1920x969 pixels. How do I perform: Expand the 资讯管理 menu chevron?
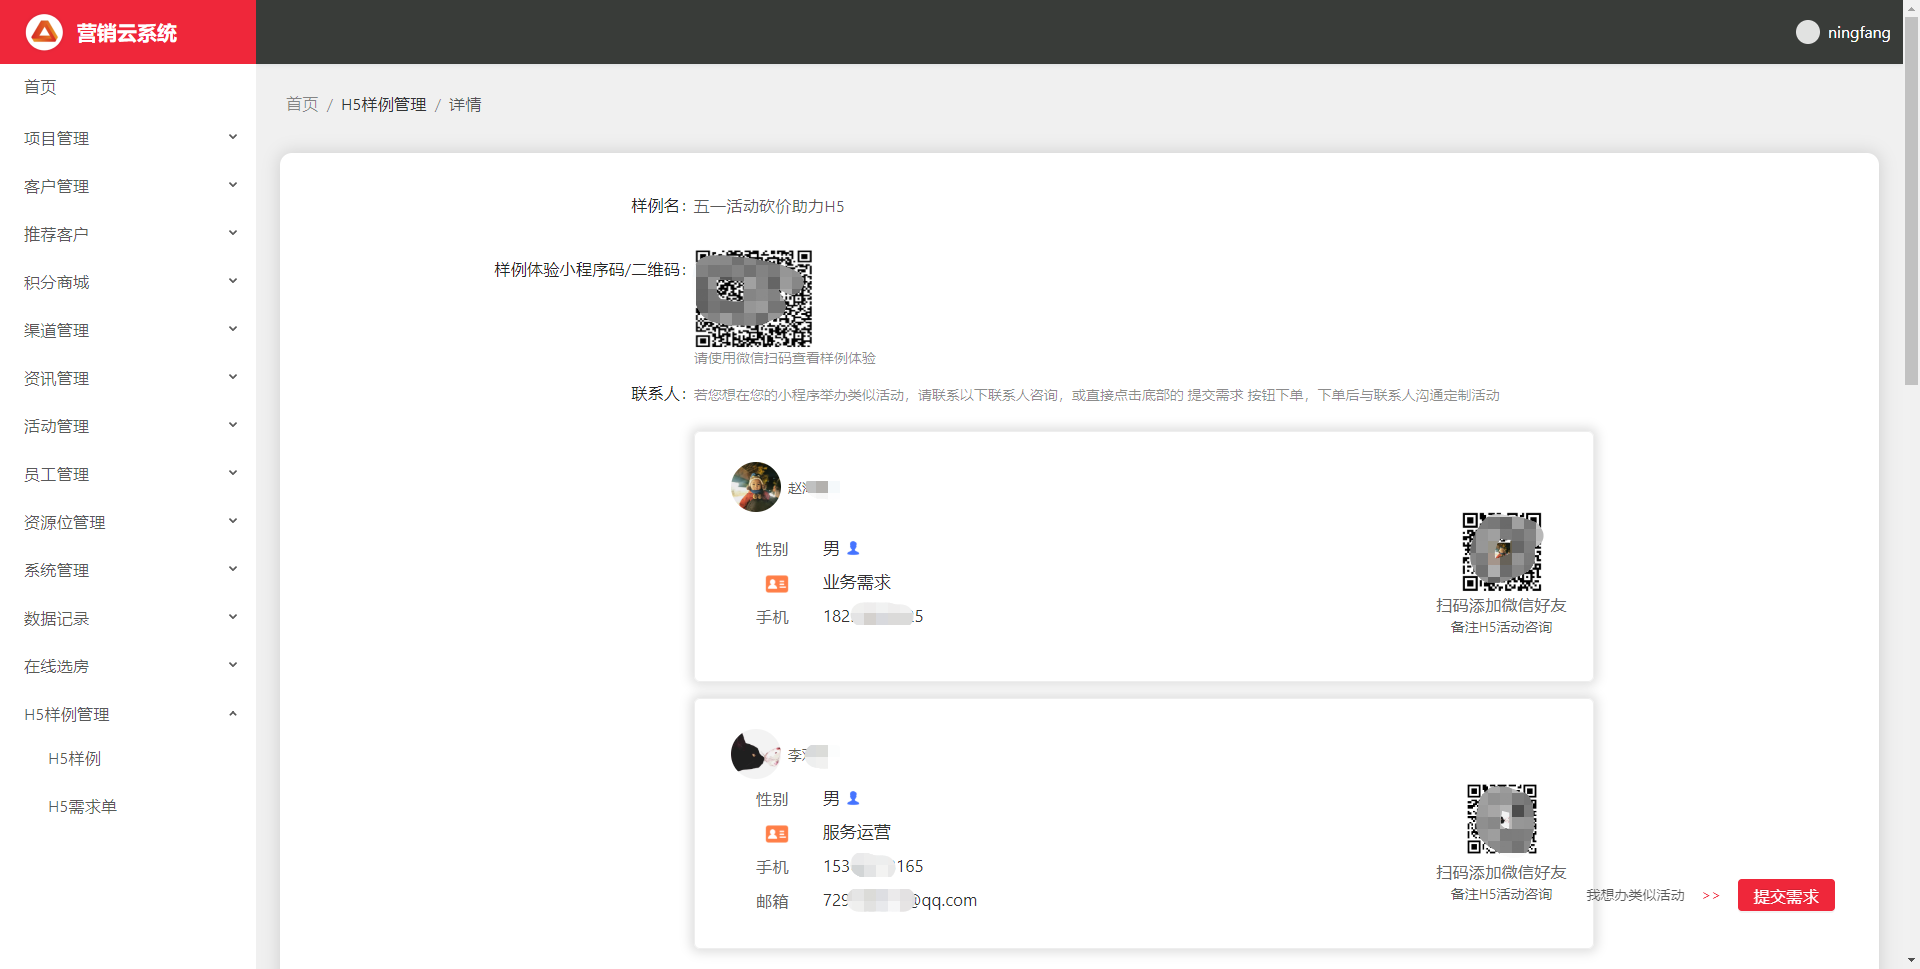233,377
